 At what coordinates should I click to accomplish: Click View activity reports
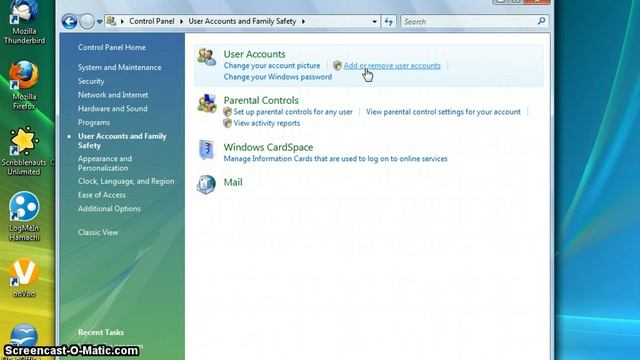pyautogui.click(x=267, y=123)
